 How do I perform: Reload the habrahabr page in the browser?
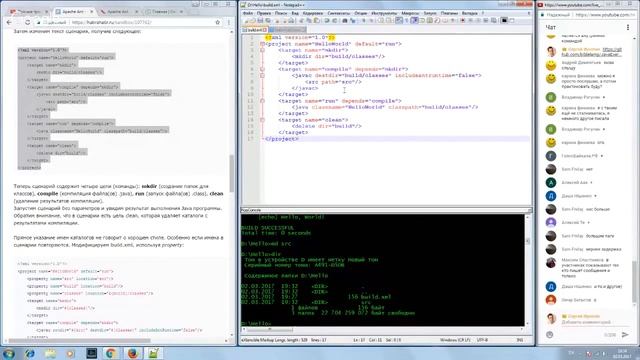point(27,22)
